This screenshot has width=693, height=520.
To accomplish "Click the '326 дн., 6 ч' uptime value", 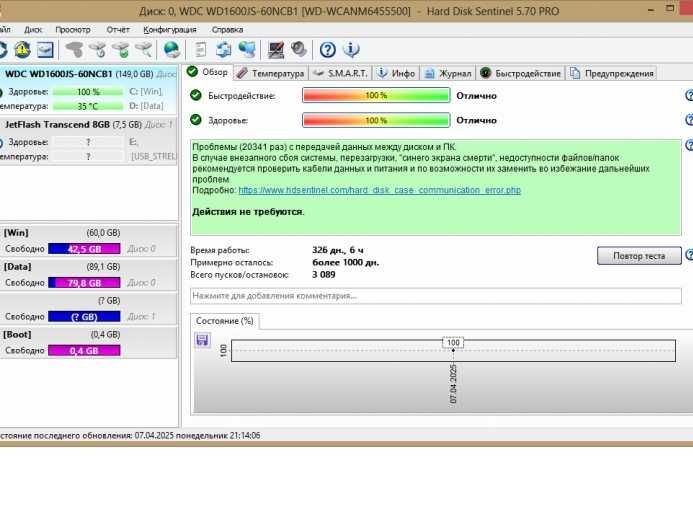I will point(338,250).
